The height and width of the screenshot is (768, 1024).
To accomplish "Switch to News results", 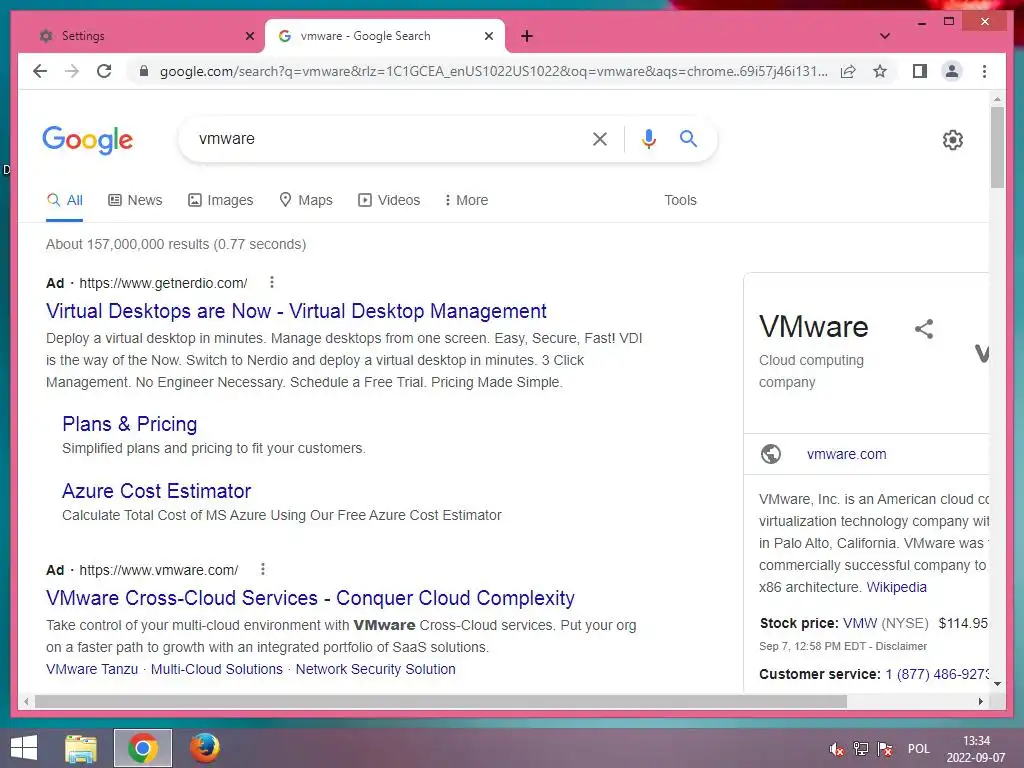I will pos(135,200).
